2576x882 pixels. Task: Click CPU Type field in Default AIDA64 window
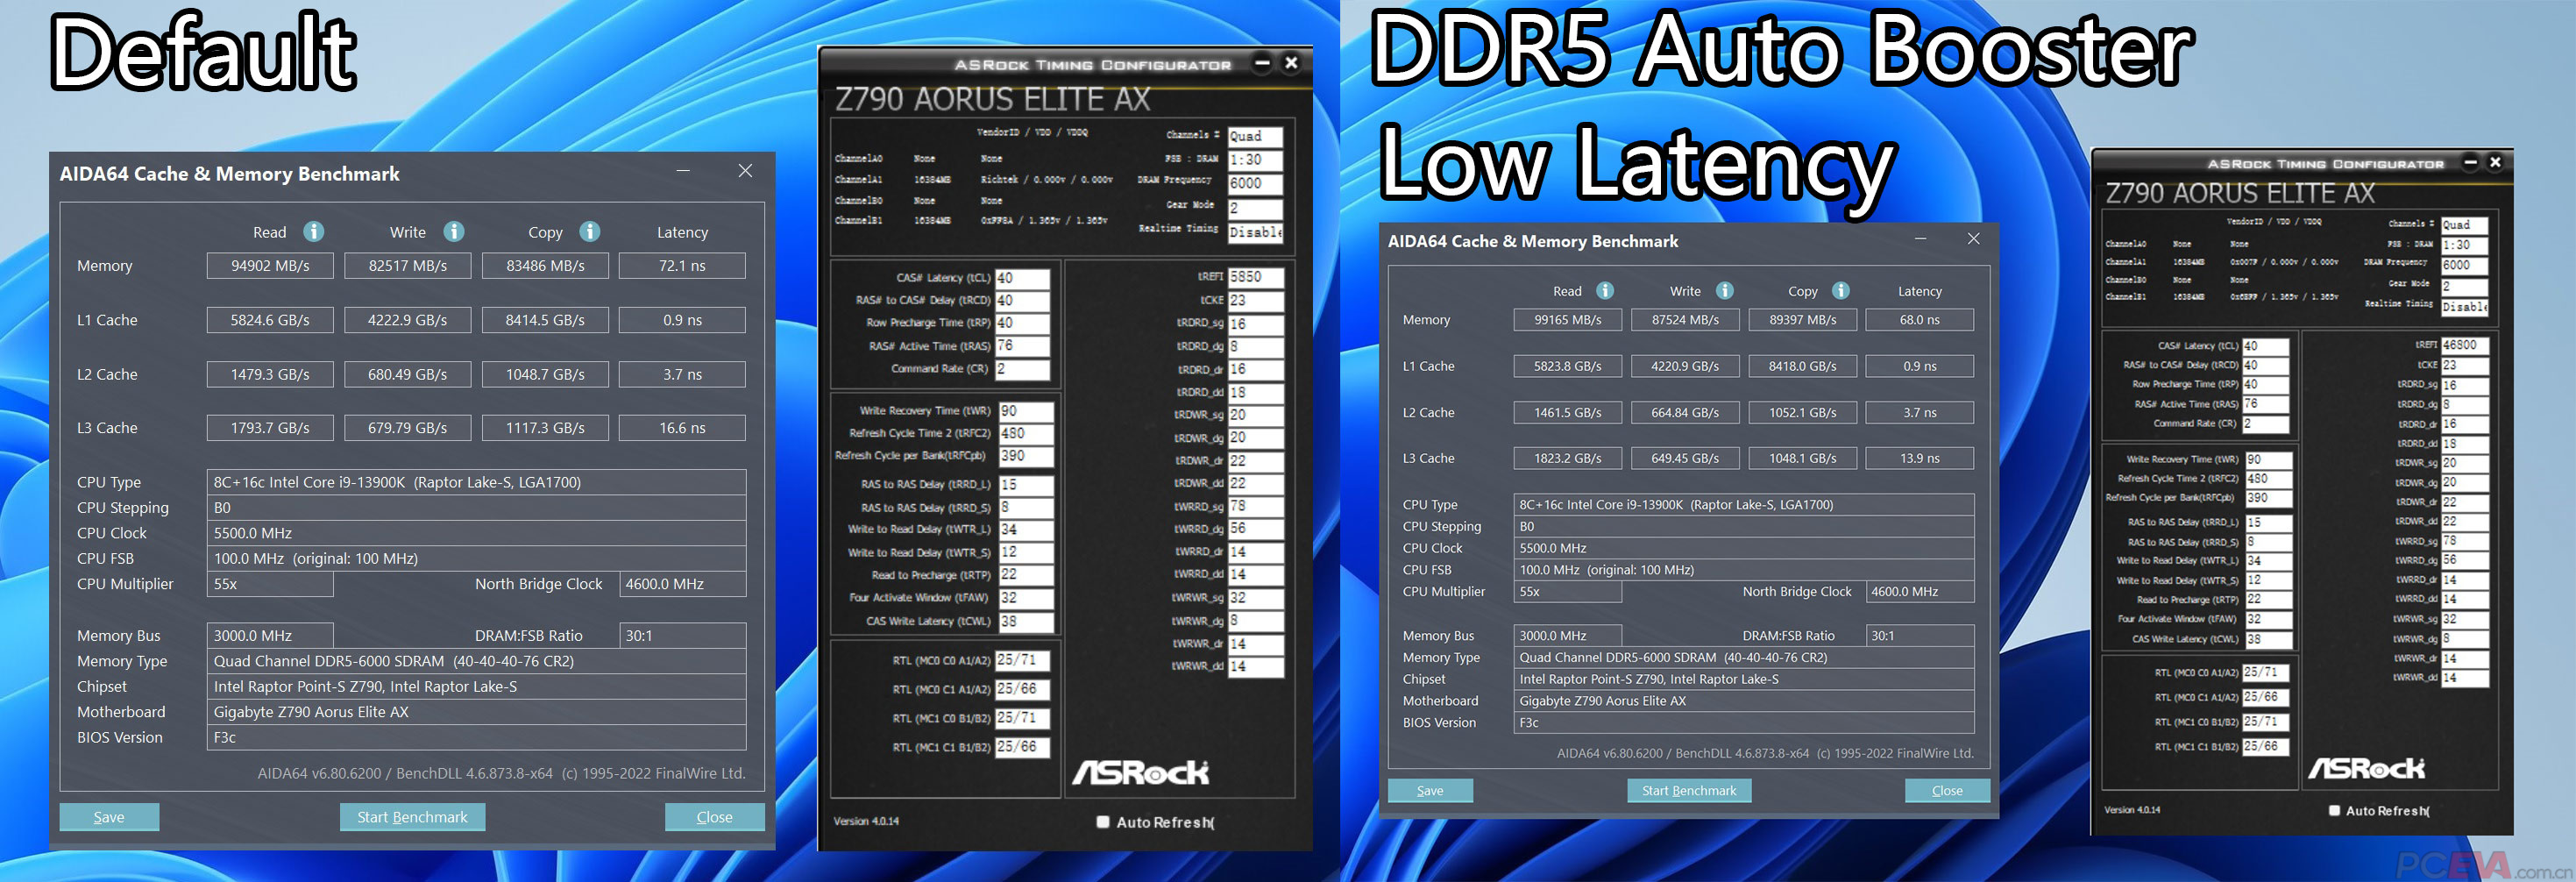coord(476,482)
